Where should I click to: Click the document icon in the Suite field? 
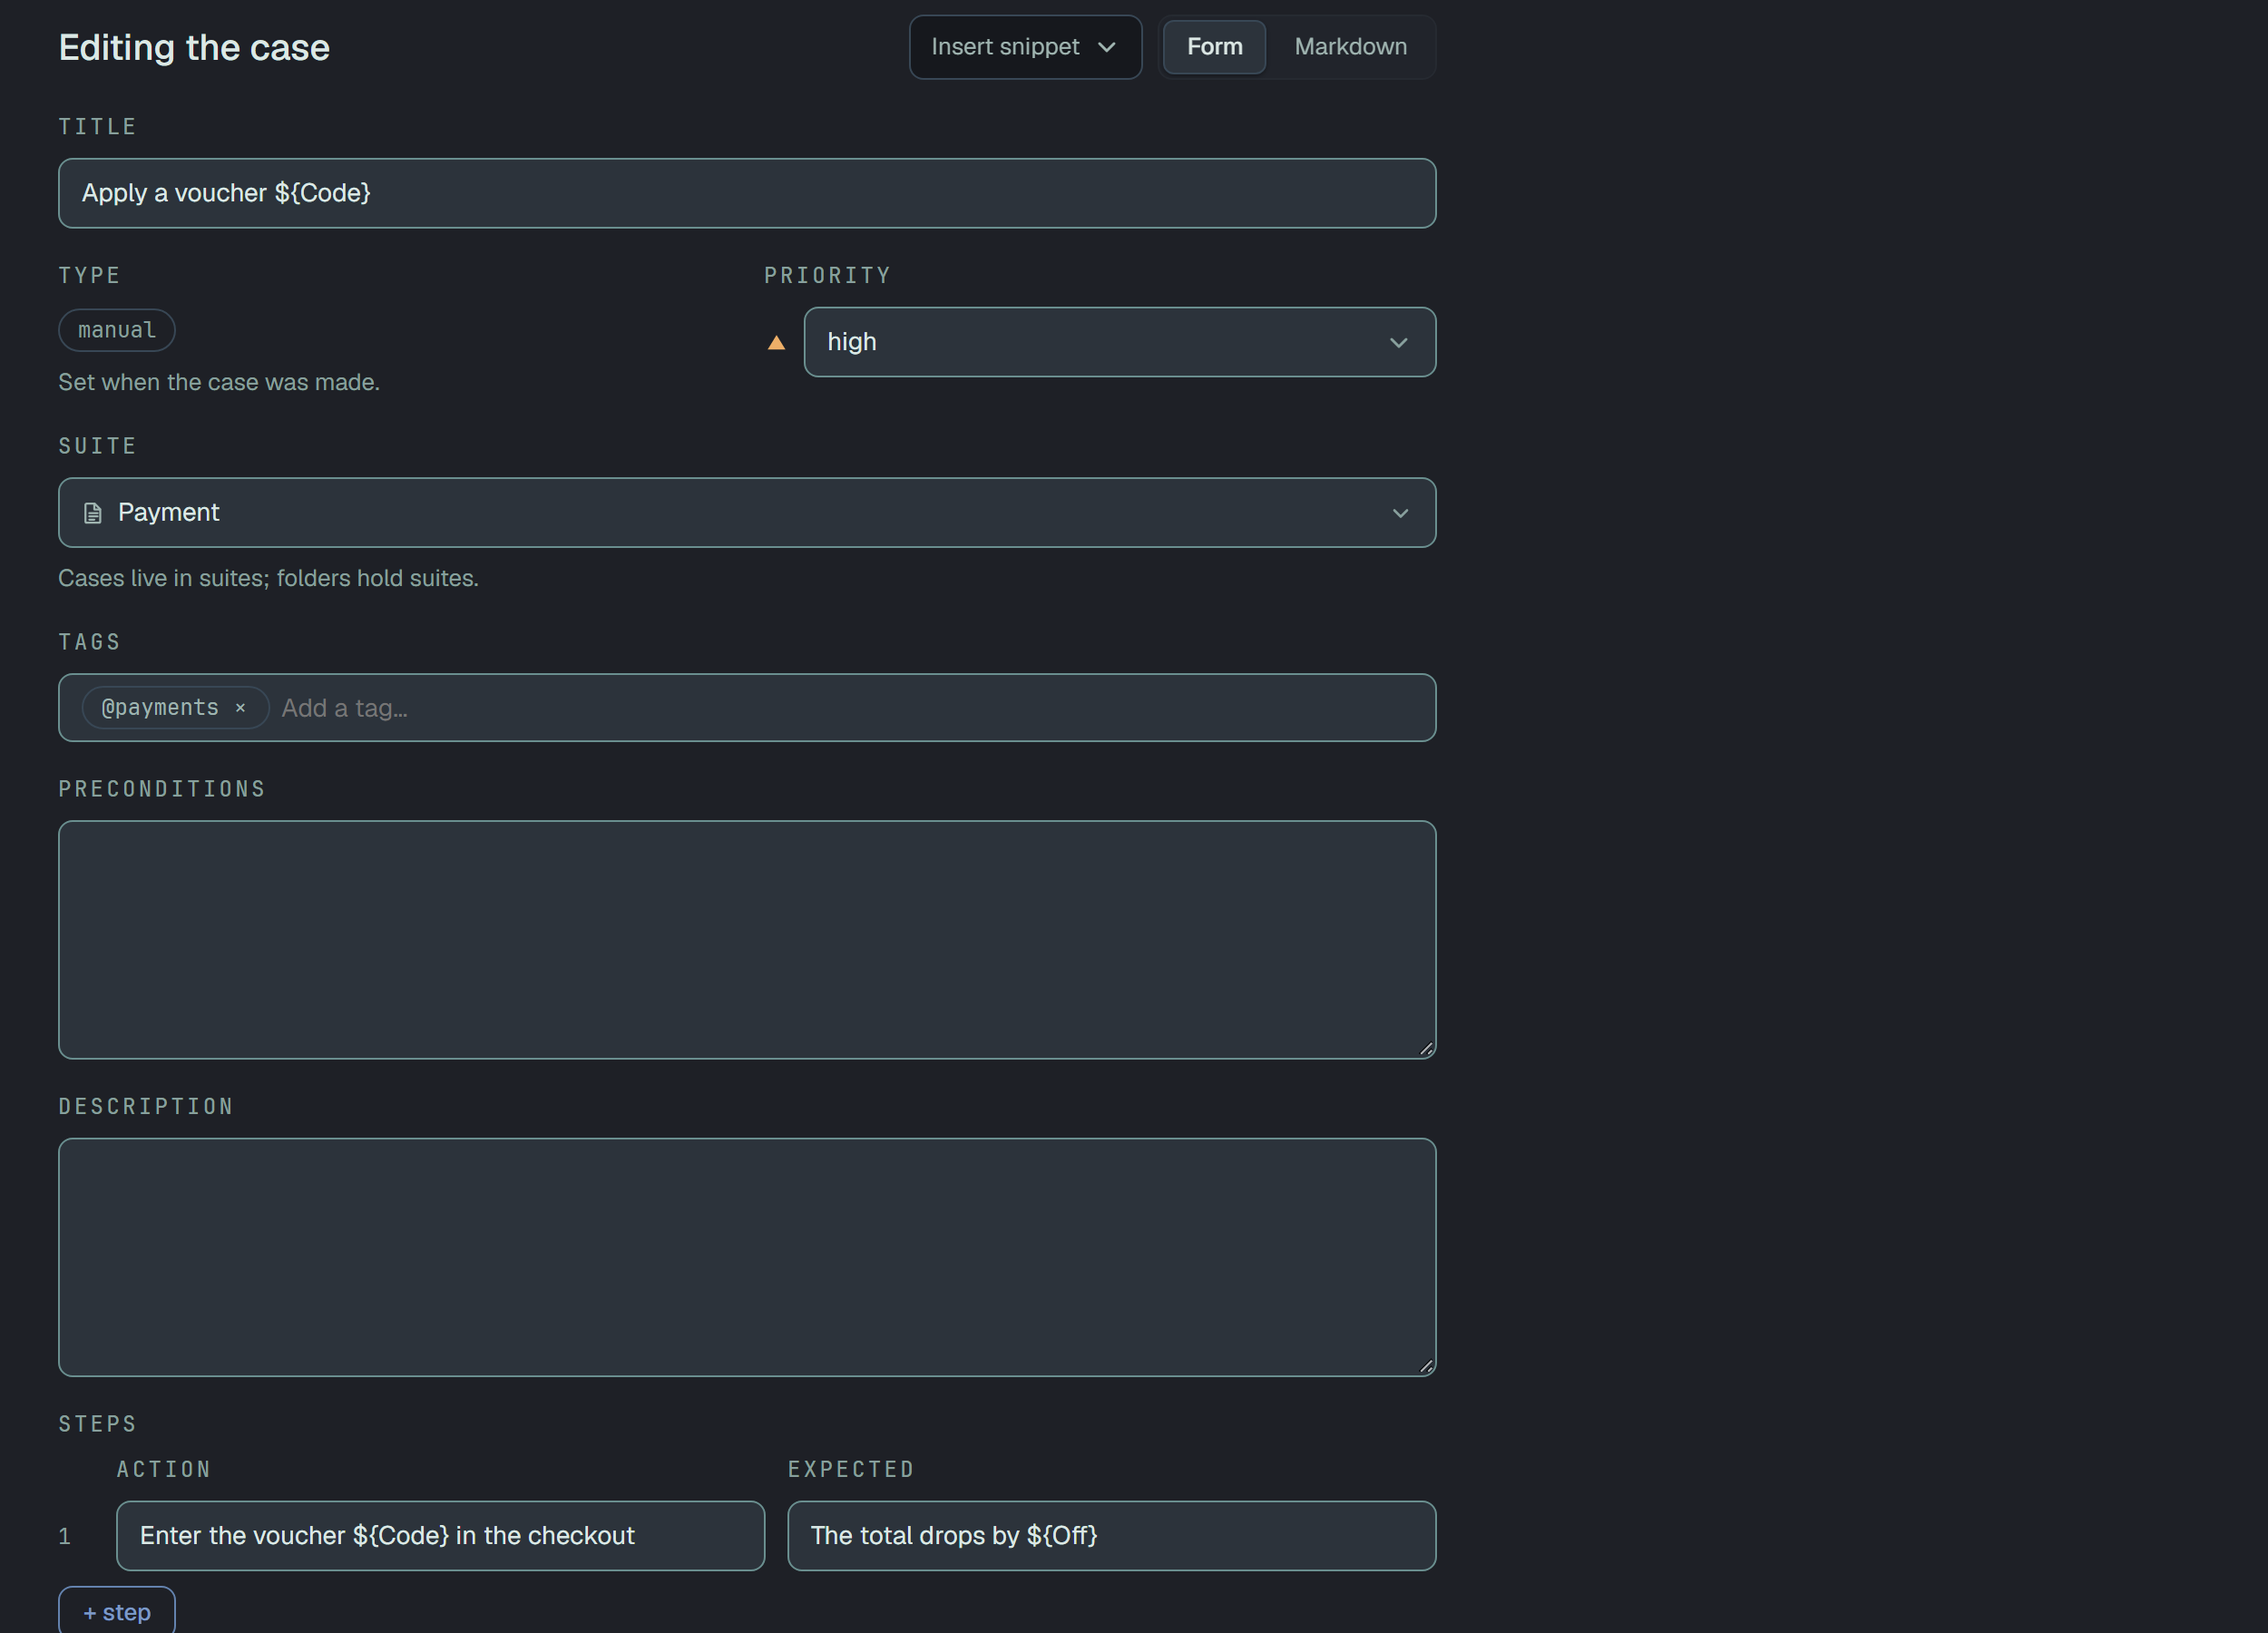click(93, 513)
